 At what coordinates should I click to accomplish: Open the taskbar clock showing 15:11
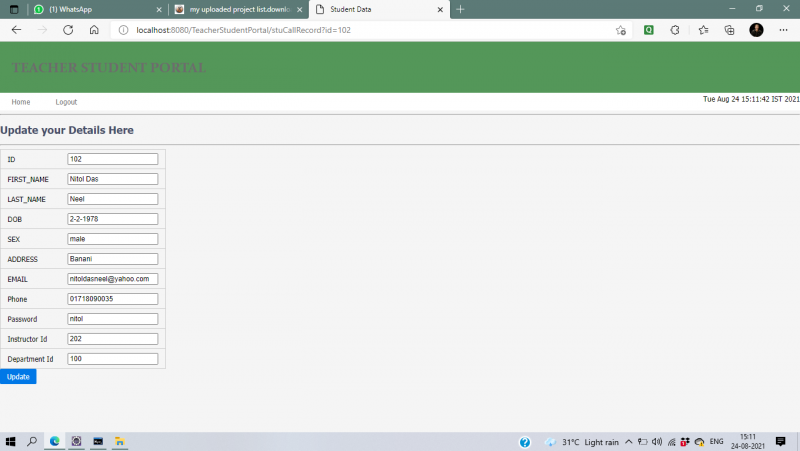tap(748, 441)
